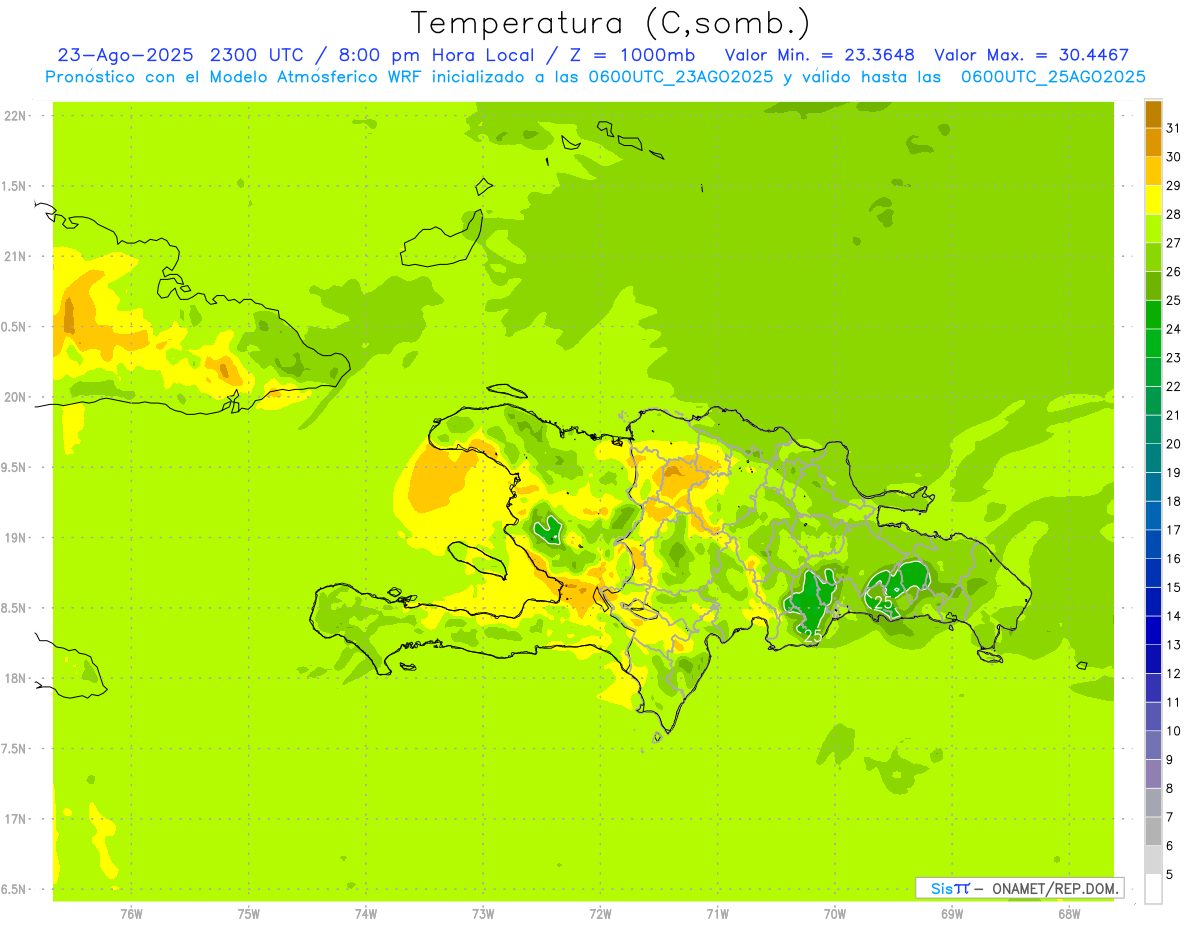Click the "68W" longitude axis label
Image resolution: width=1200 pixels, height=927 pixels.
(1069, 914)
